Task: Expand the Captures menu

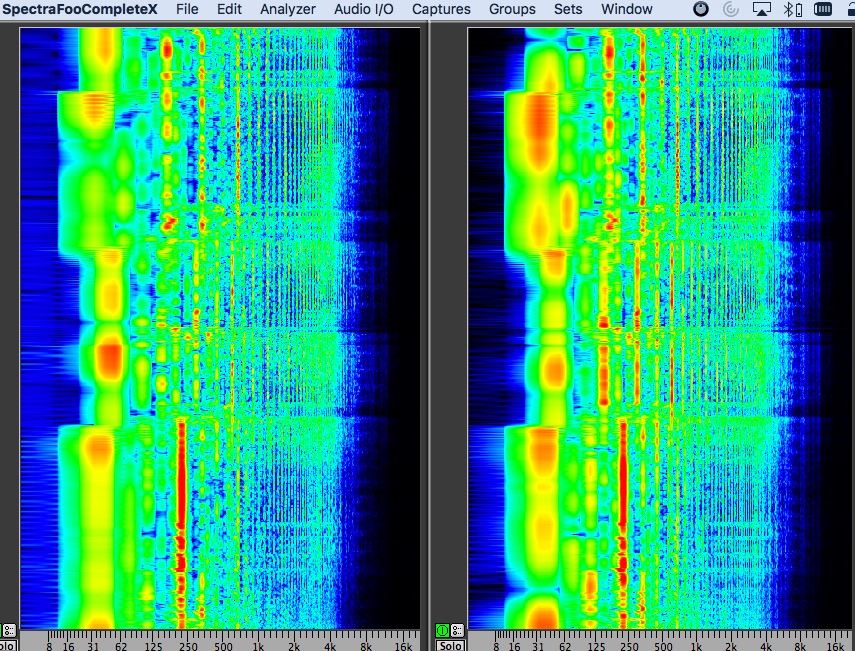Action: (x=441, y=10)
